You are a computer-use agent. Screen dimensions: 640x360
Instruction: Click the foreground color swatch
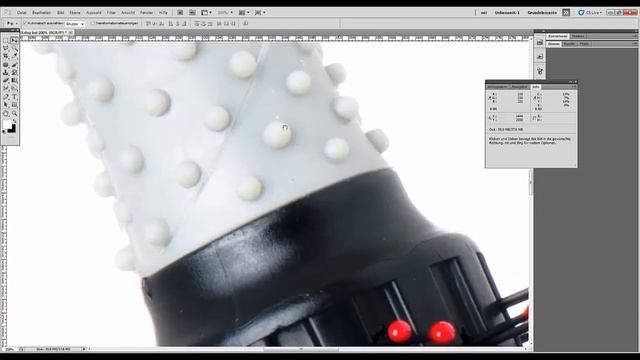click(7, 124)
